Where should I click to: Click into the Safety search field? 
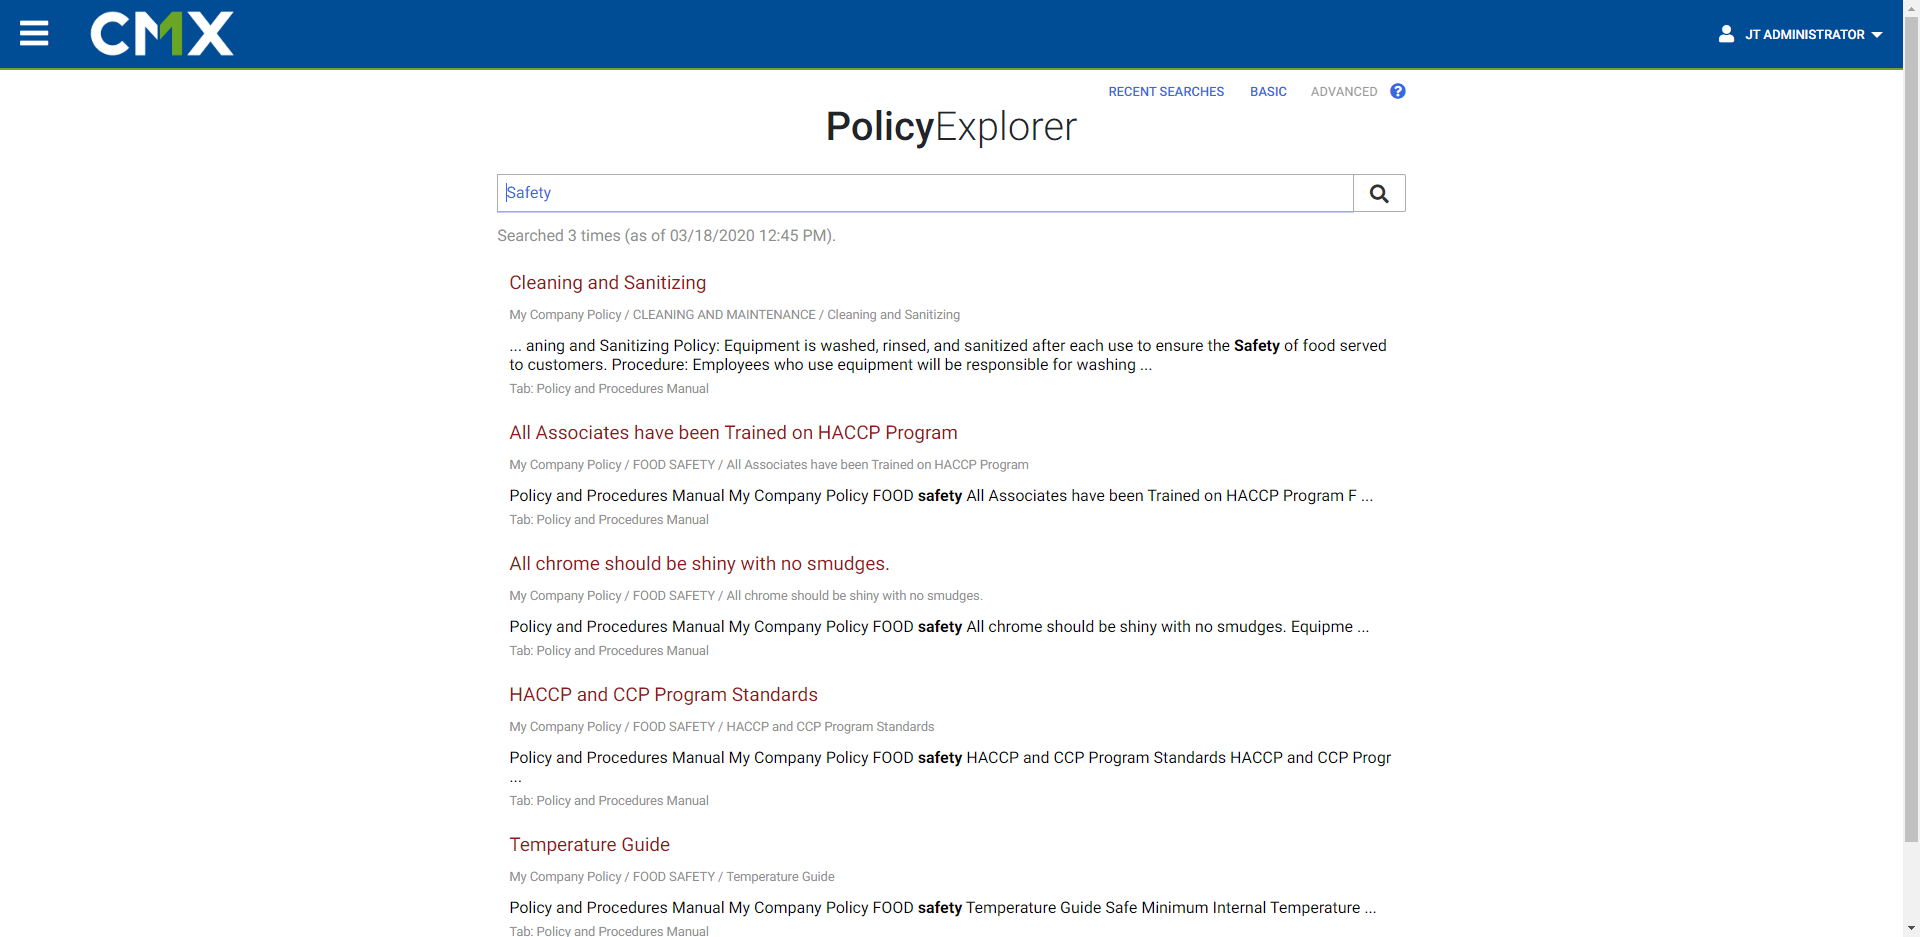pyautogui.click(x=925, y=193)
